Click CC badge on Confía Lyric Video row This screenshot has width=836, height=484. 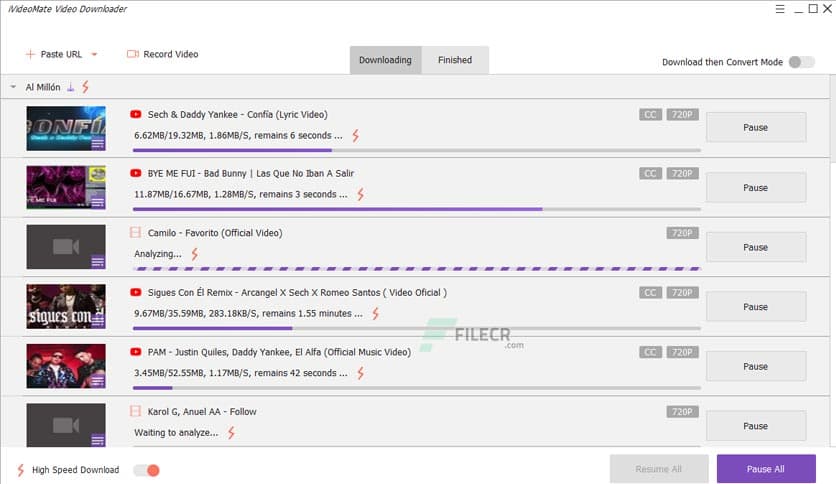pos(650,115)
